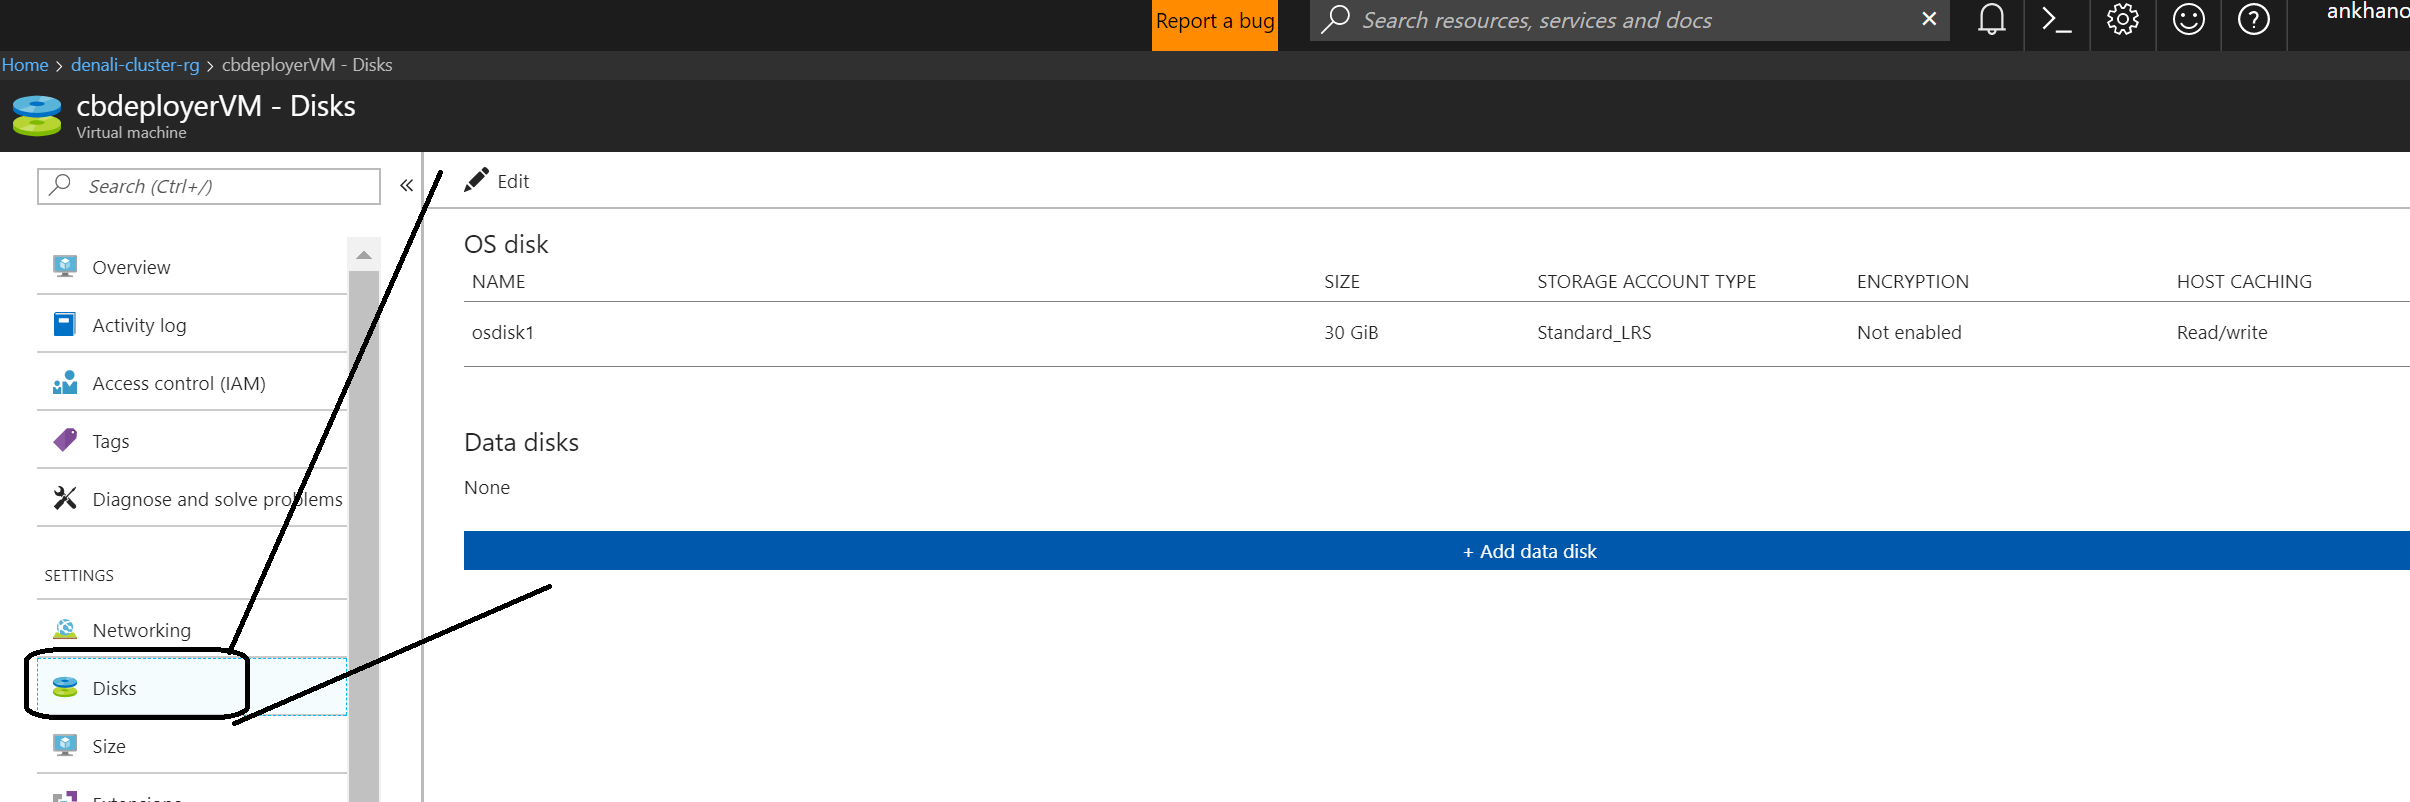Viewport: 2410px width, 802px height.
Task: Click the OS disk section heading
Action: pyautogui.click(x=506, y=244)
